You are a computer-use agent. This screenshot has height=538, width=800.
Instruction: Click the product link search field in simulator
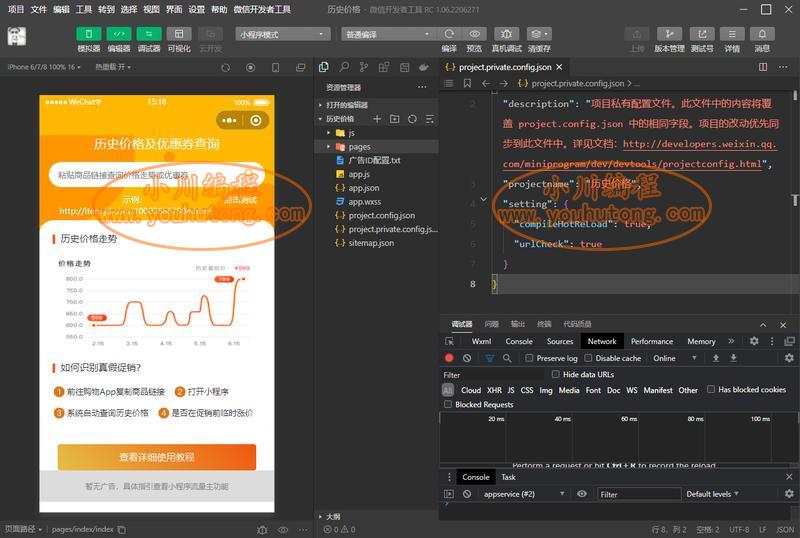[157, 175]
